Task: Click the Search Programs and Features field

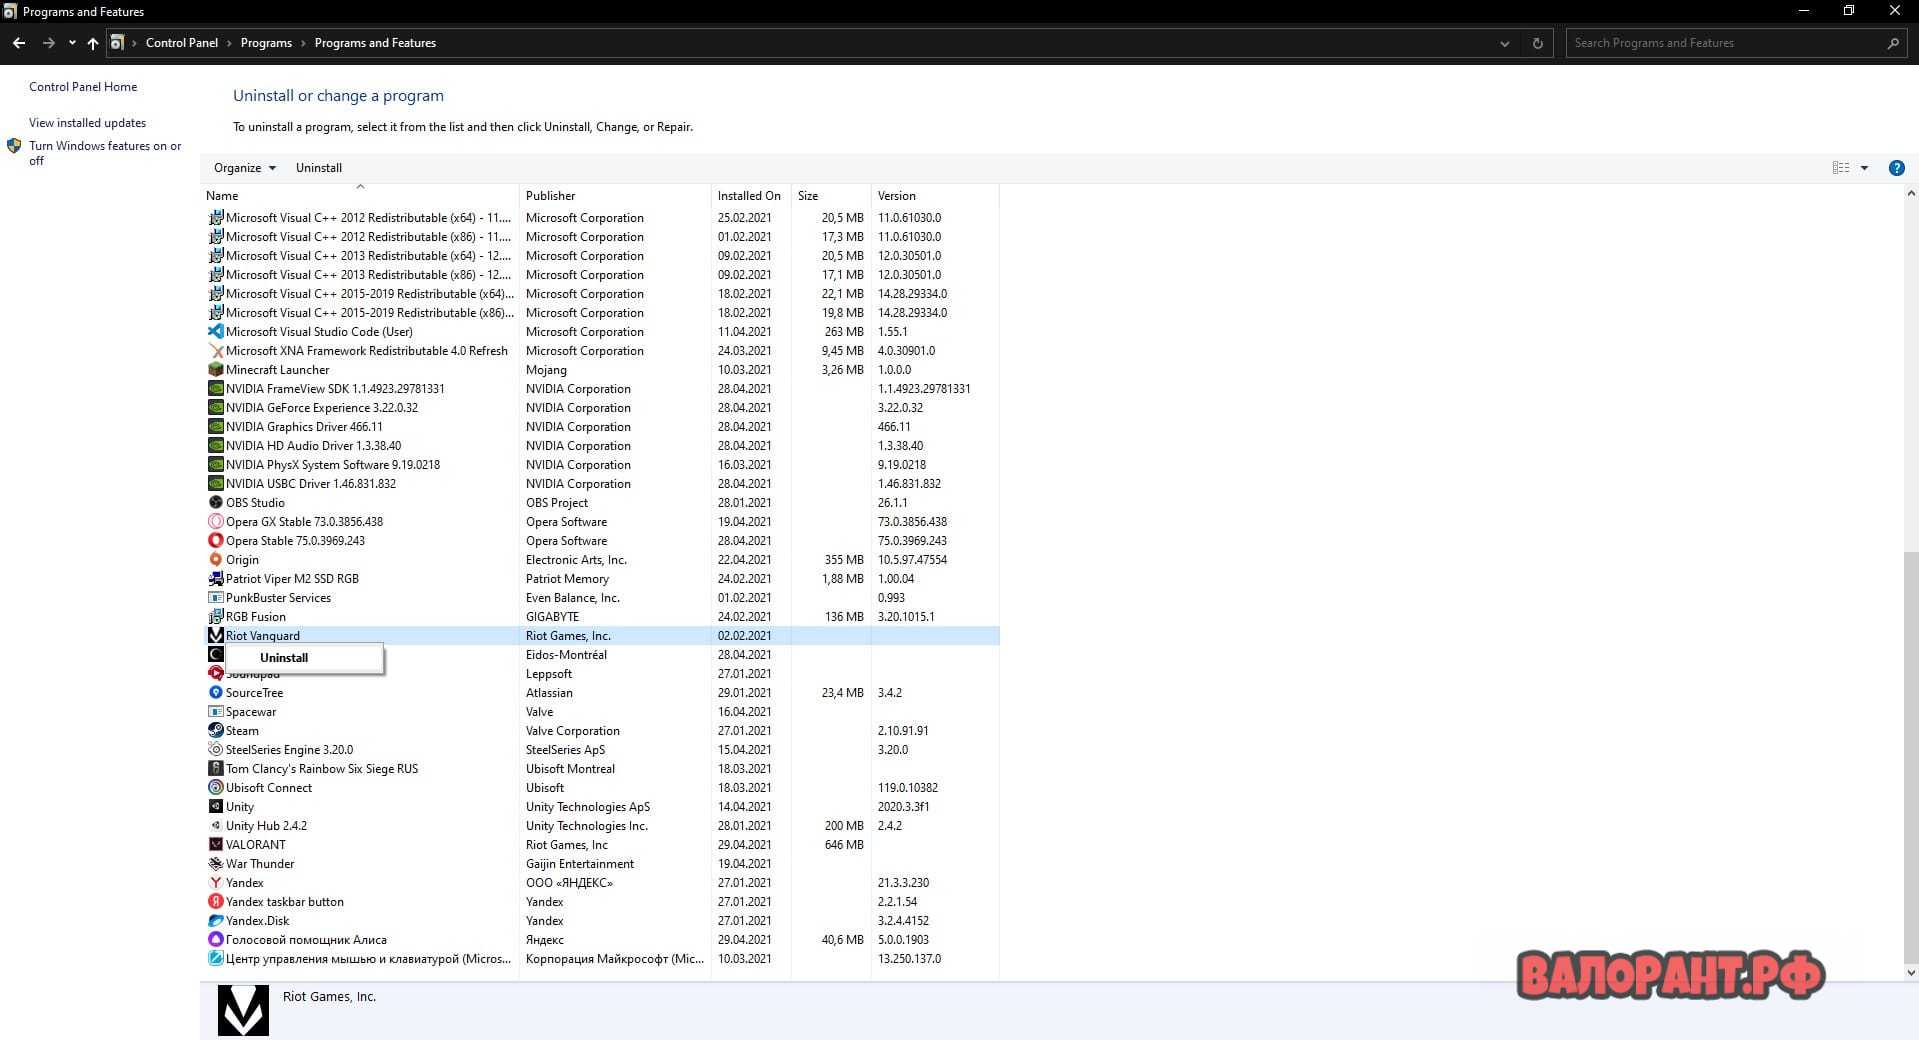Action: [1724, 43]
